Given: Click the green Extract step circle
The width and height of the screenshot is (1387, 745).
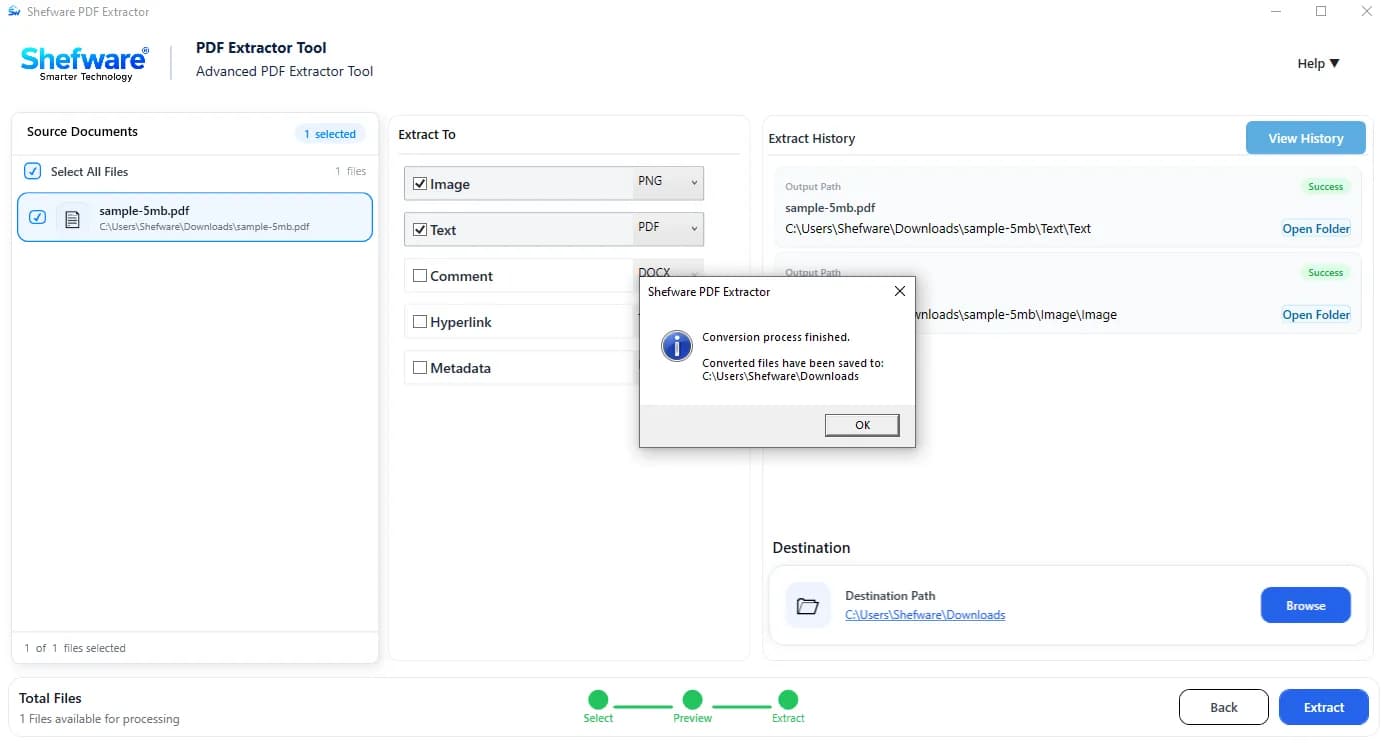Looking at the screenshot, I should pos(788,700).
